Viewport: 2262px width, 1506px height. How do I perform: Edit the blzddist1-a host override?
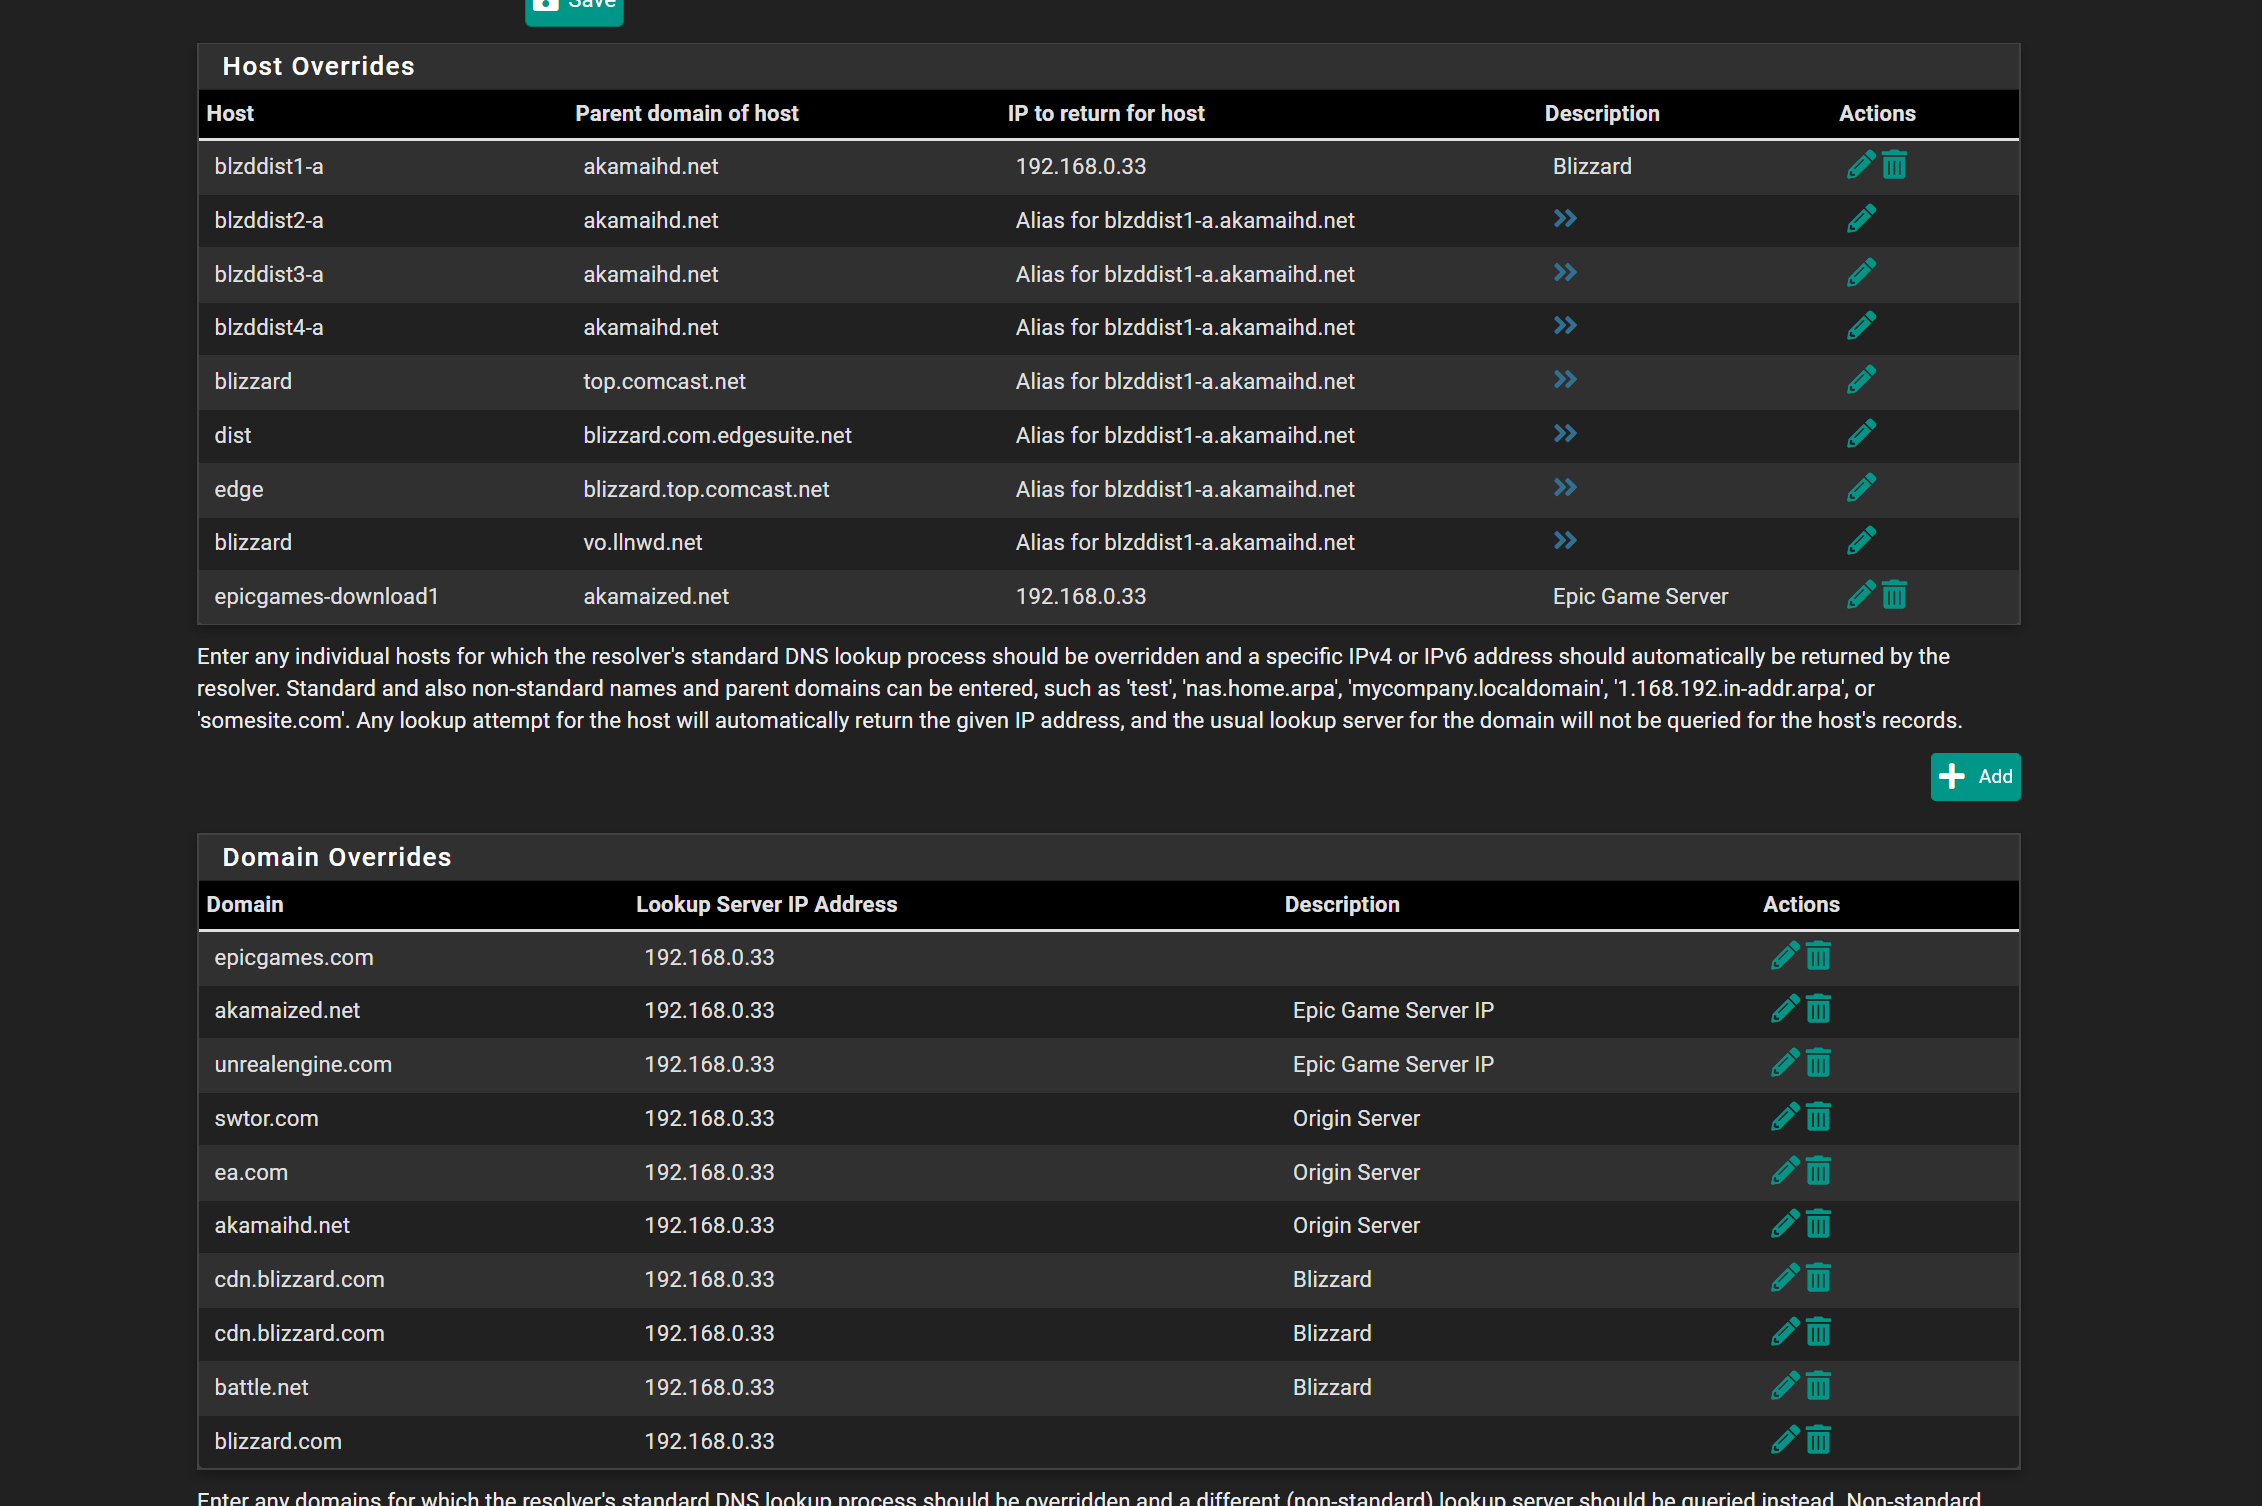(x=1860, y=165)
